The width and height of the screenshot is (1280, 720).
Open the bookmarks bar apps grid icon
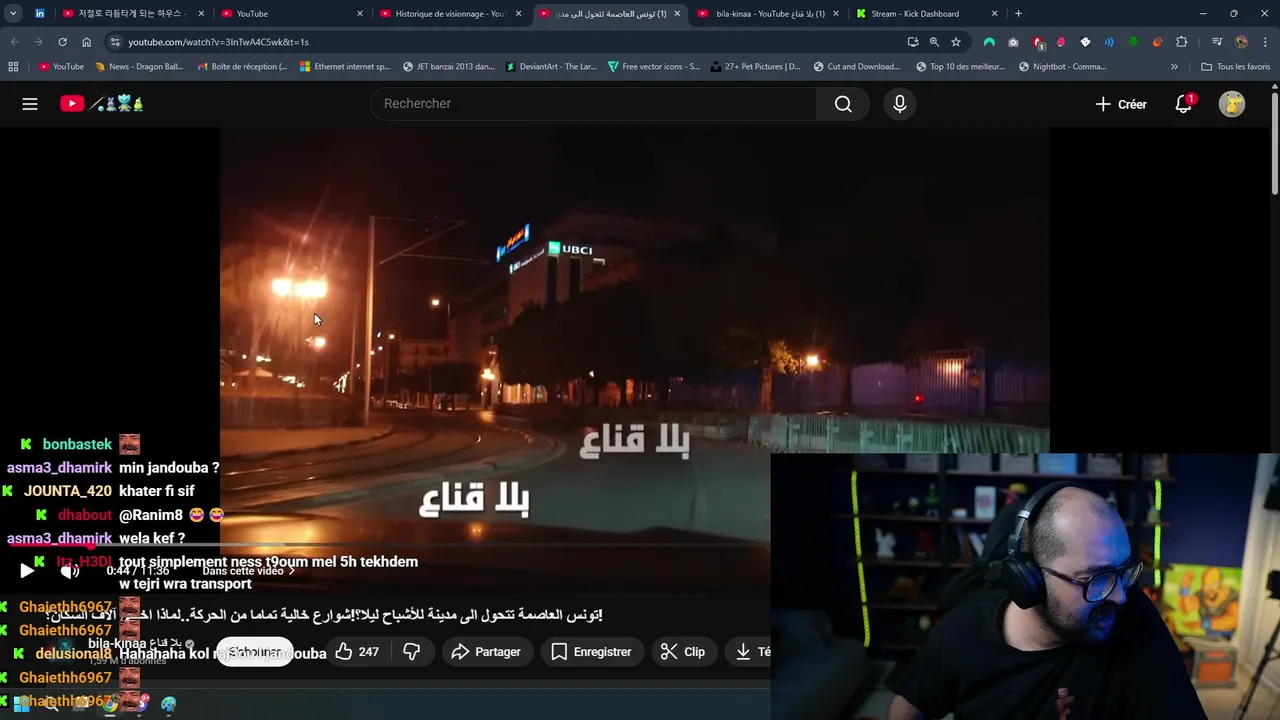click(x=13, y=67)
